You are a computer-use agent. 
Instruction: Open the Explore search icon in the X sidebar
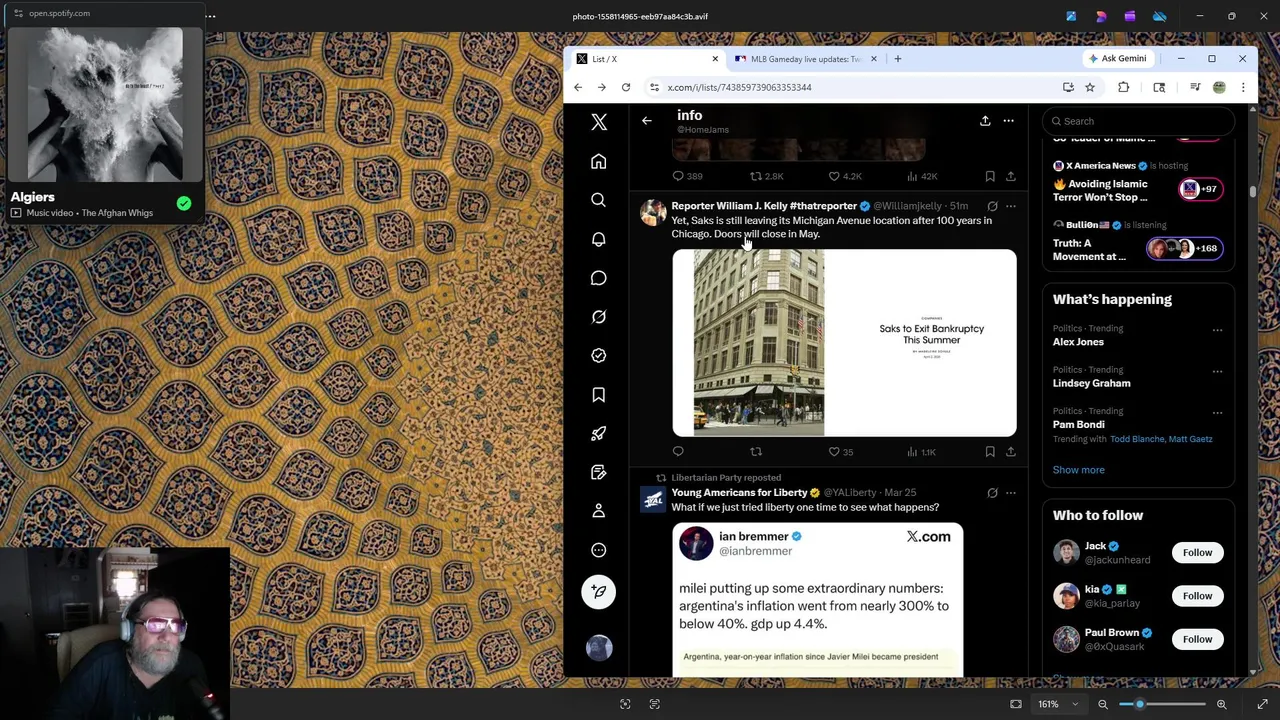(x=598, y=200)
